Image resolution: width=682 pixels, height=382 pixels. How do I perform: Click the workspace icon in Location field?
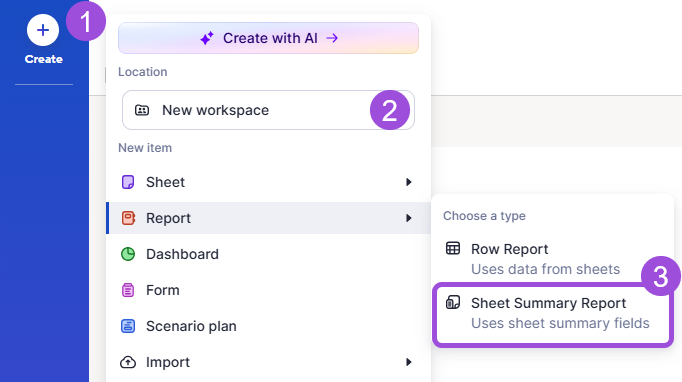point(142,110)
